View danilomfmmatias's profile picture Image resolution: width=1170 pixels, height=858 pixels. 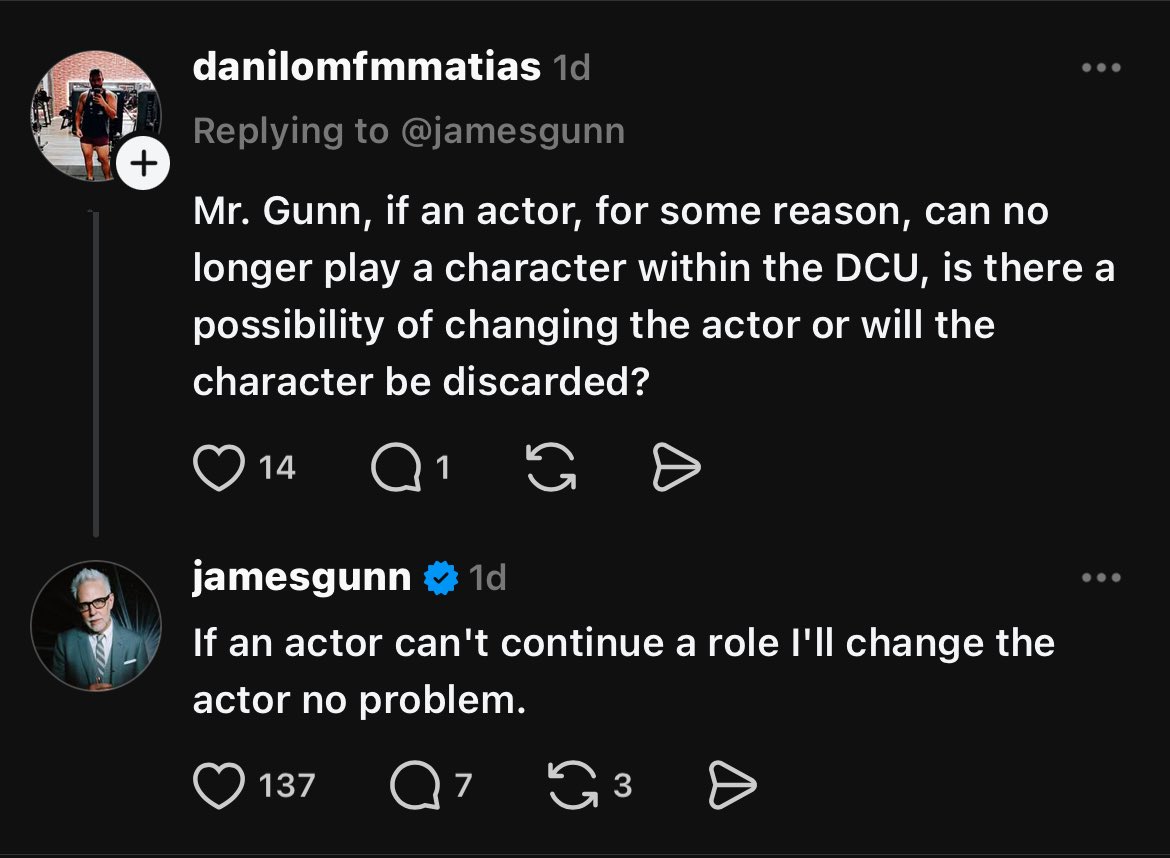click(x=96, y=115)
